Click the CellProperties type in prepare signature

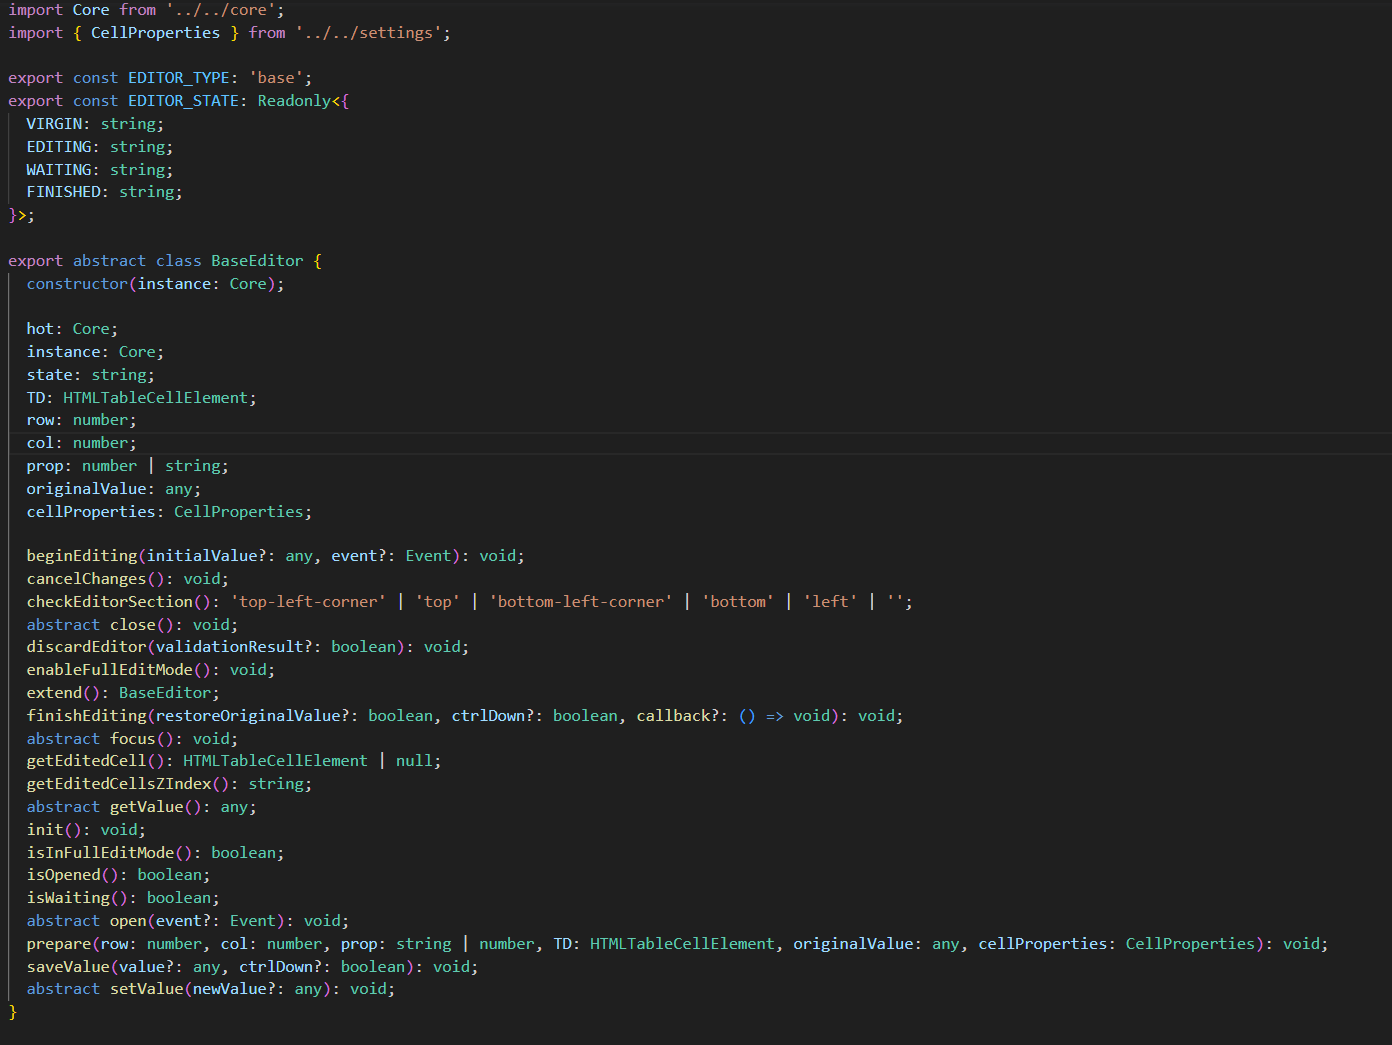[1190, 944]
